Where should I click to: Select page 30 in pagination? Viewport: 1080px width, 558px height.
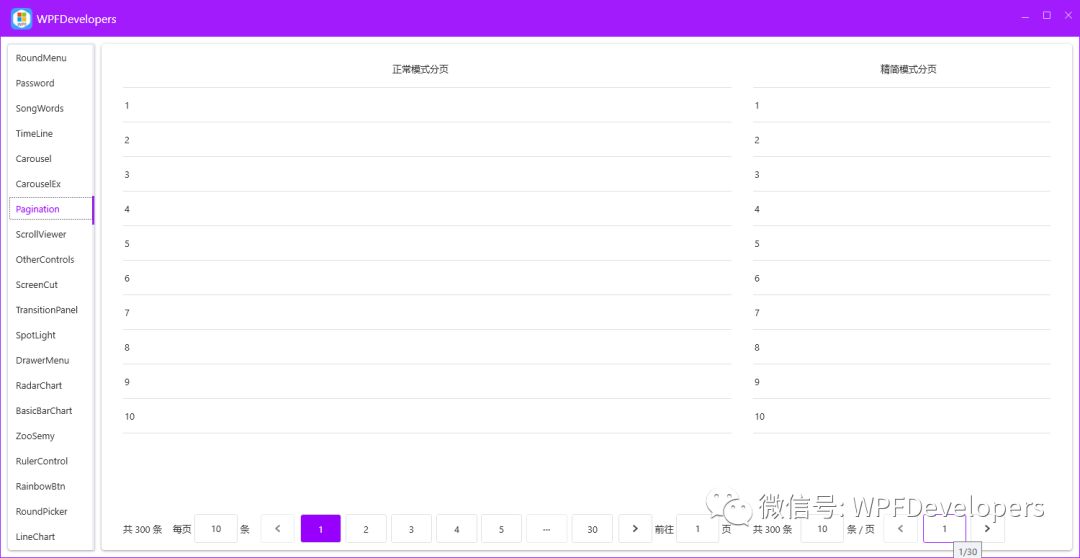(x=592, y=529)
